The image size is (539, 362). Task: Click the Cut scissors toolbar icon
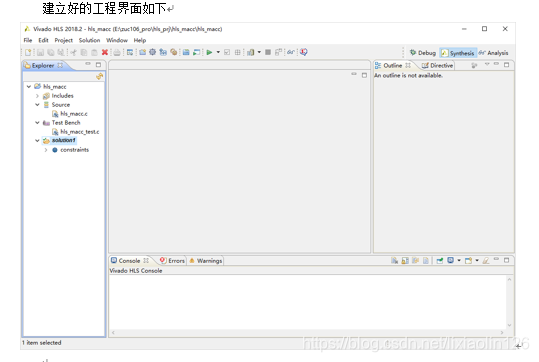tap(74, 52)
